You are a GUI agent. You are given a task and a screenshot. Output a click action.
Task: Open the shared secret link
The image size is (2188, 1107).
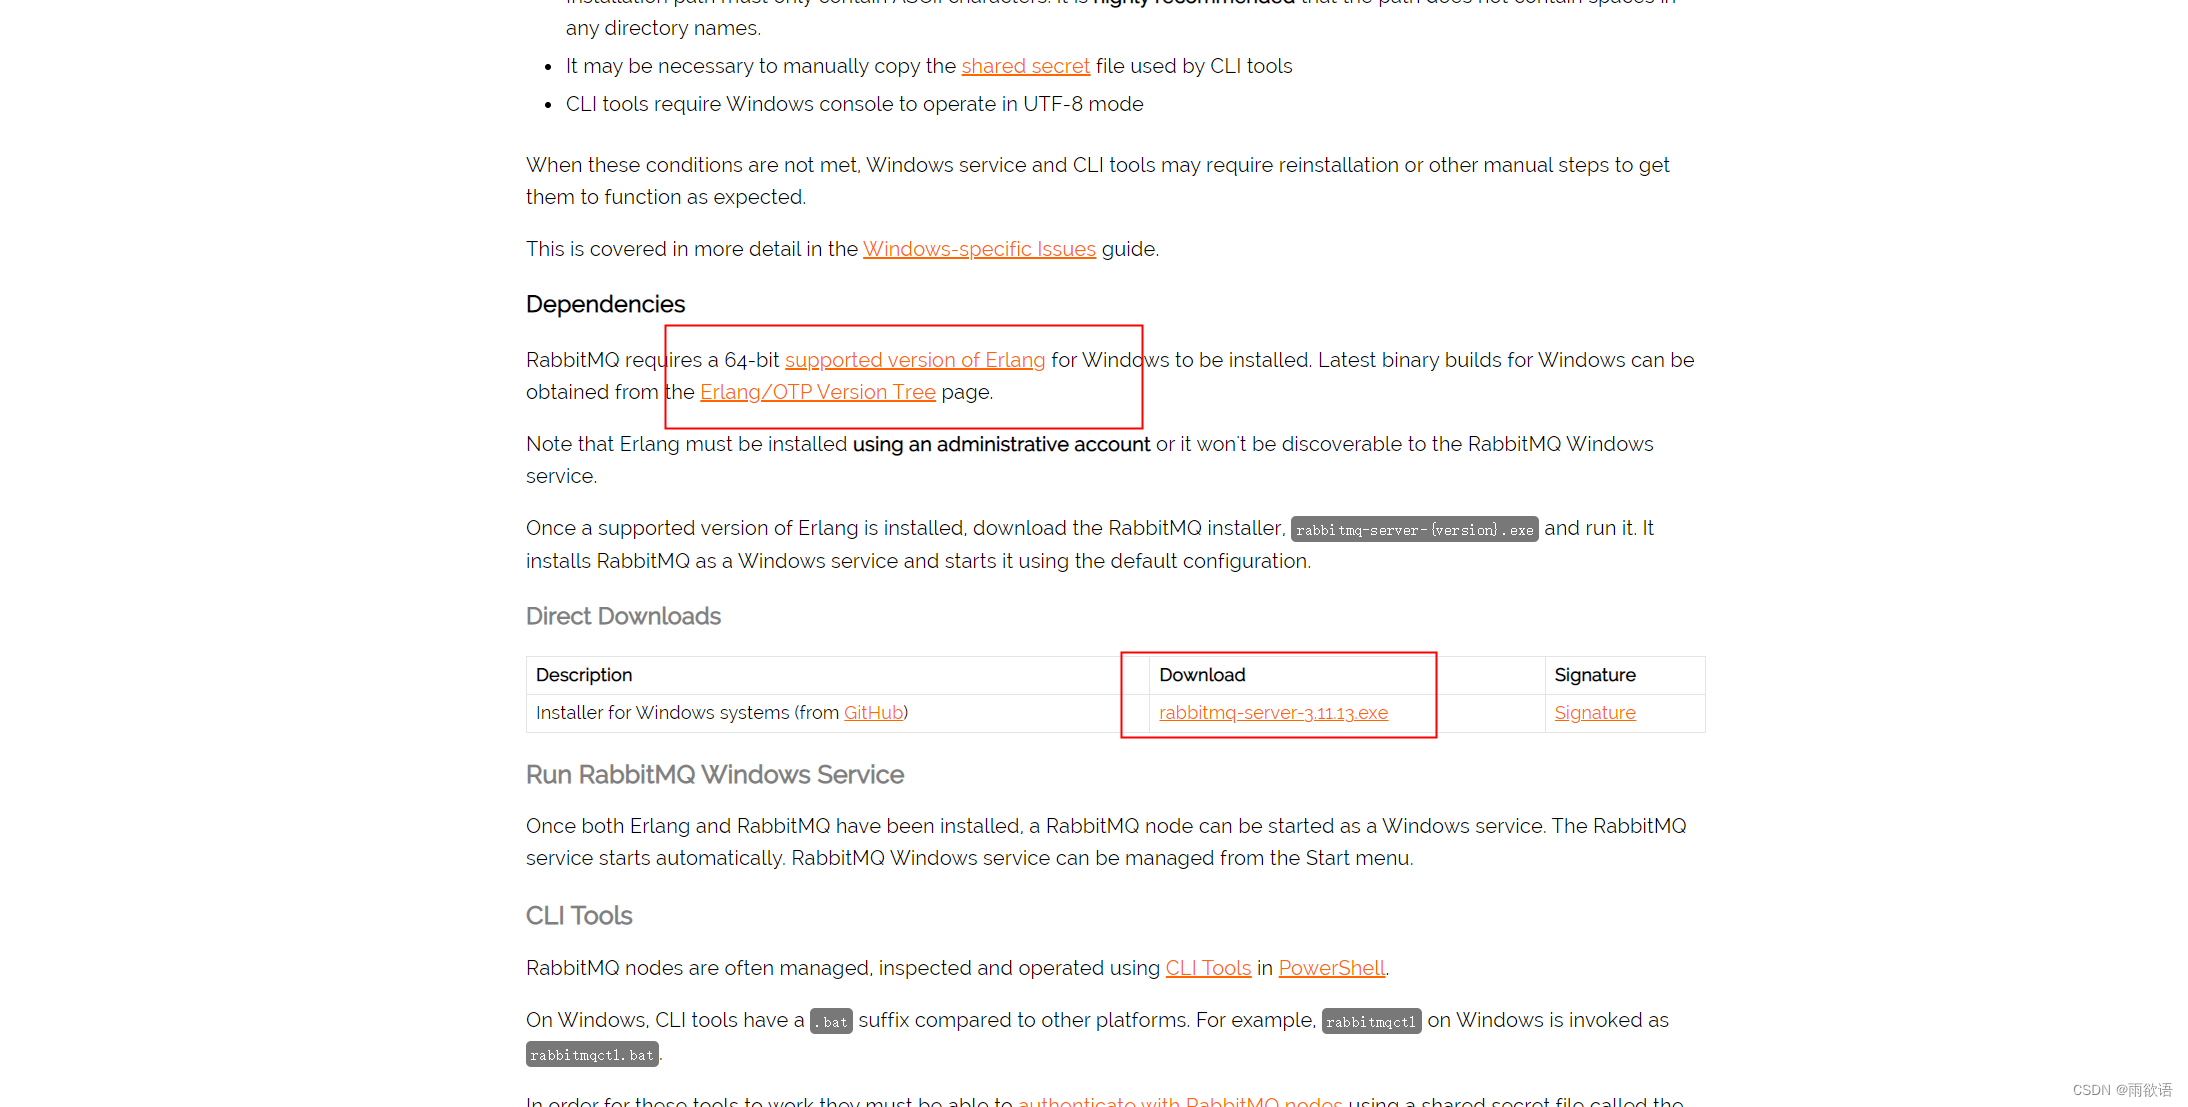pos(1025,66)
